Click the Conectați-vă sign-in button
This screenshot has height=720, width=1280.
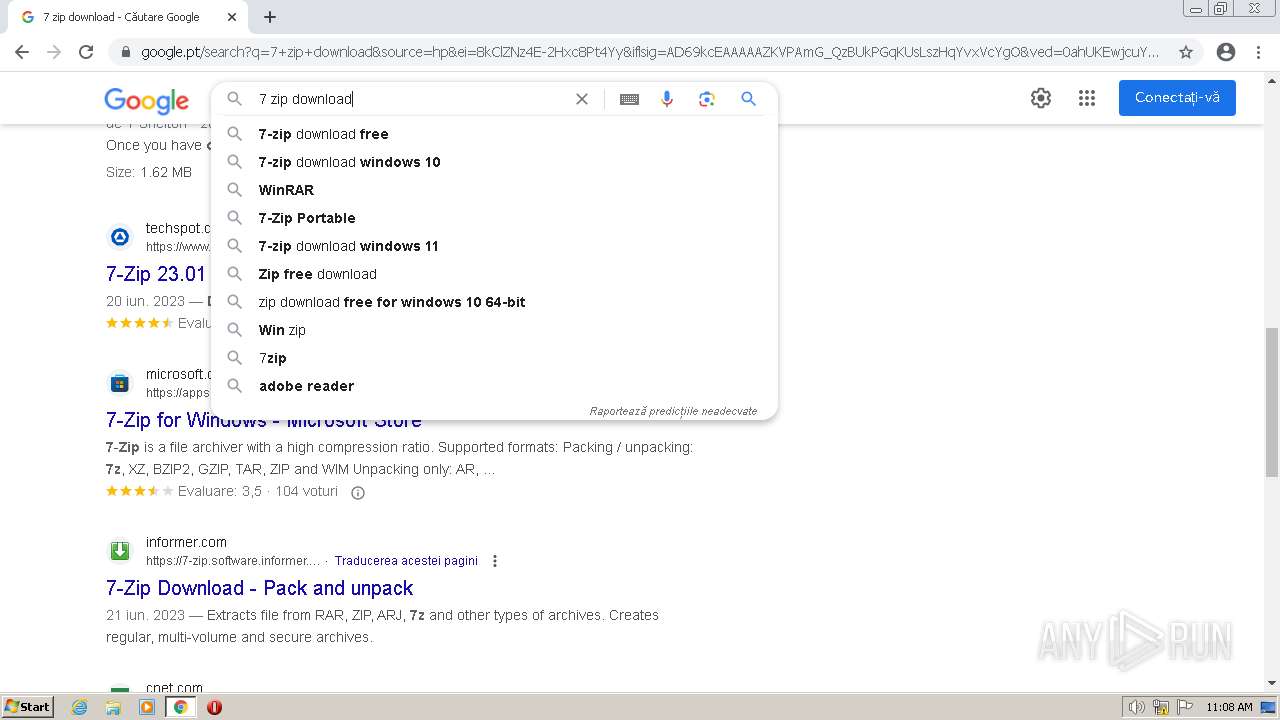point(1177,98)
